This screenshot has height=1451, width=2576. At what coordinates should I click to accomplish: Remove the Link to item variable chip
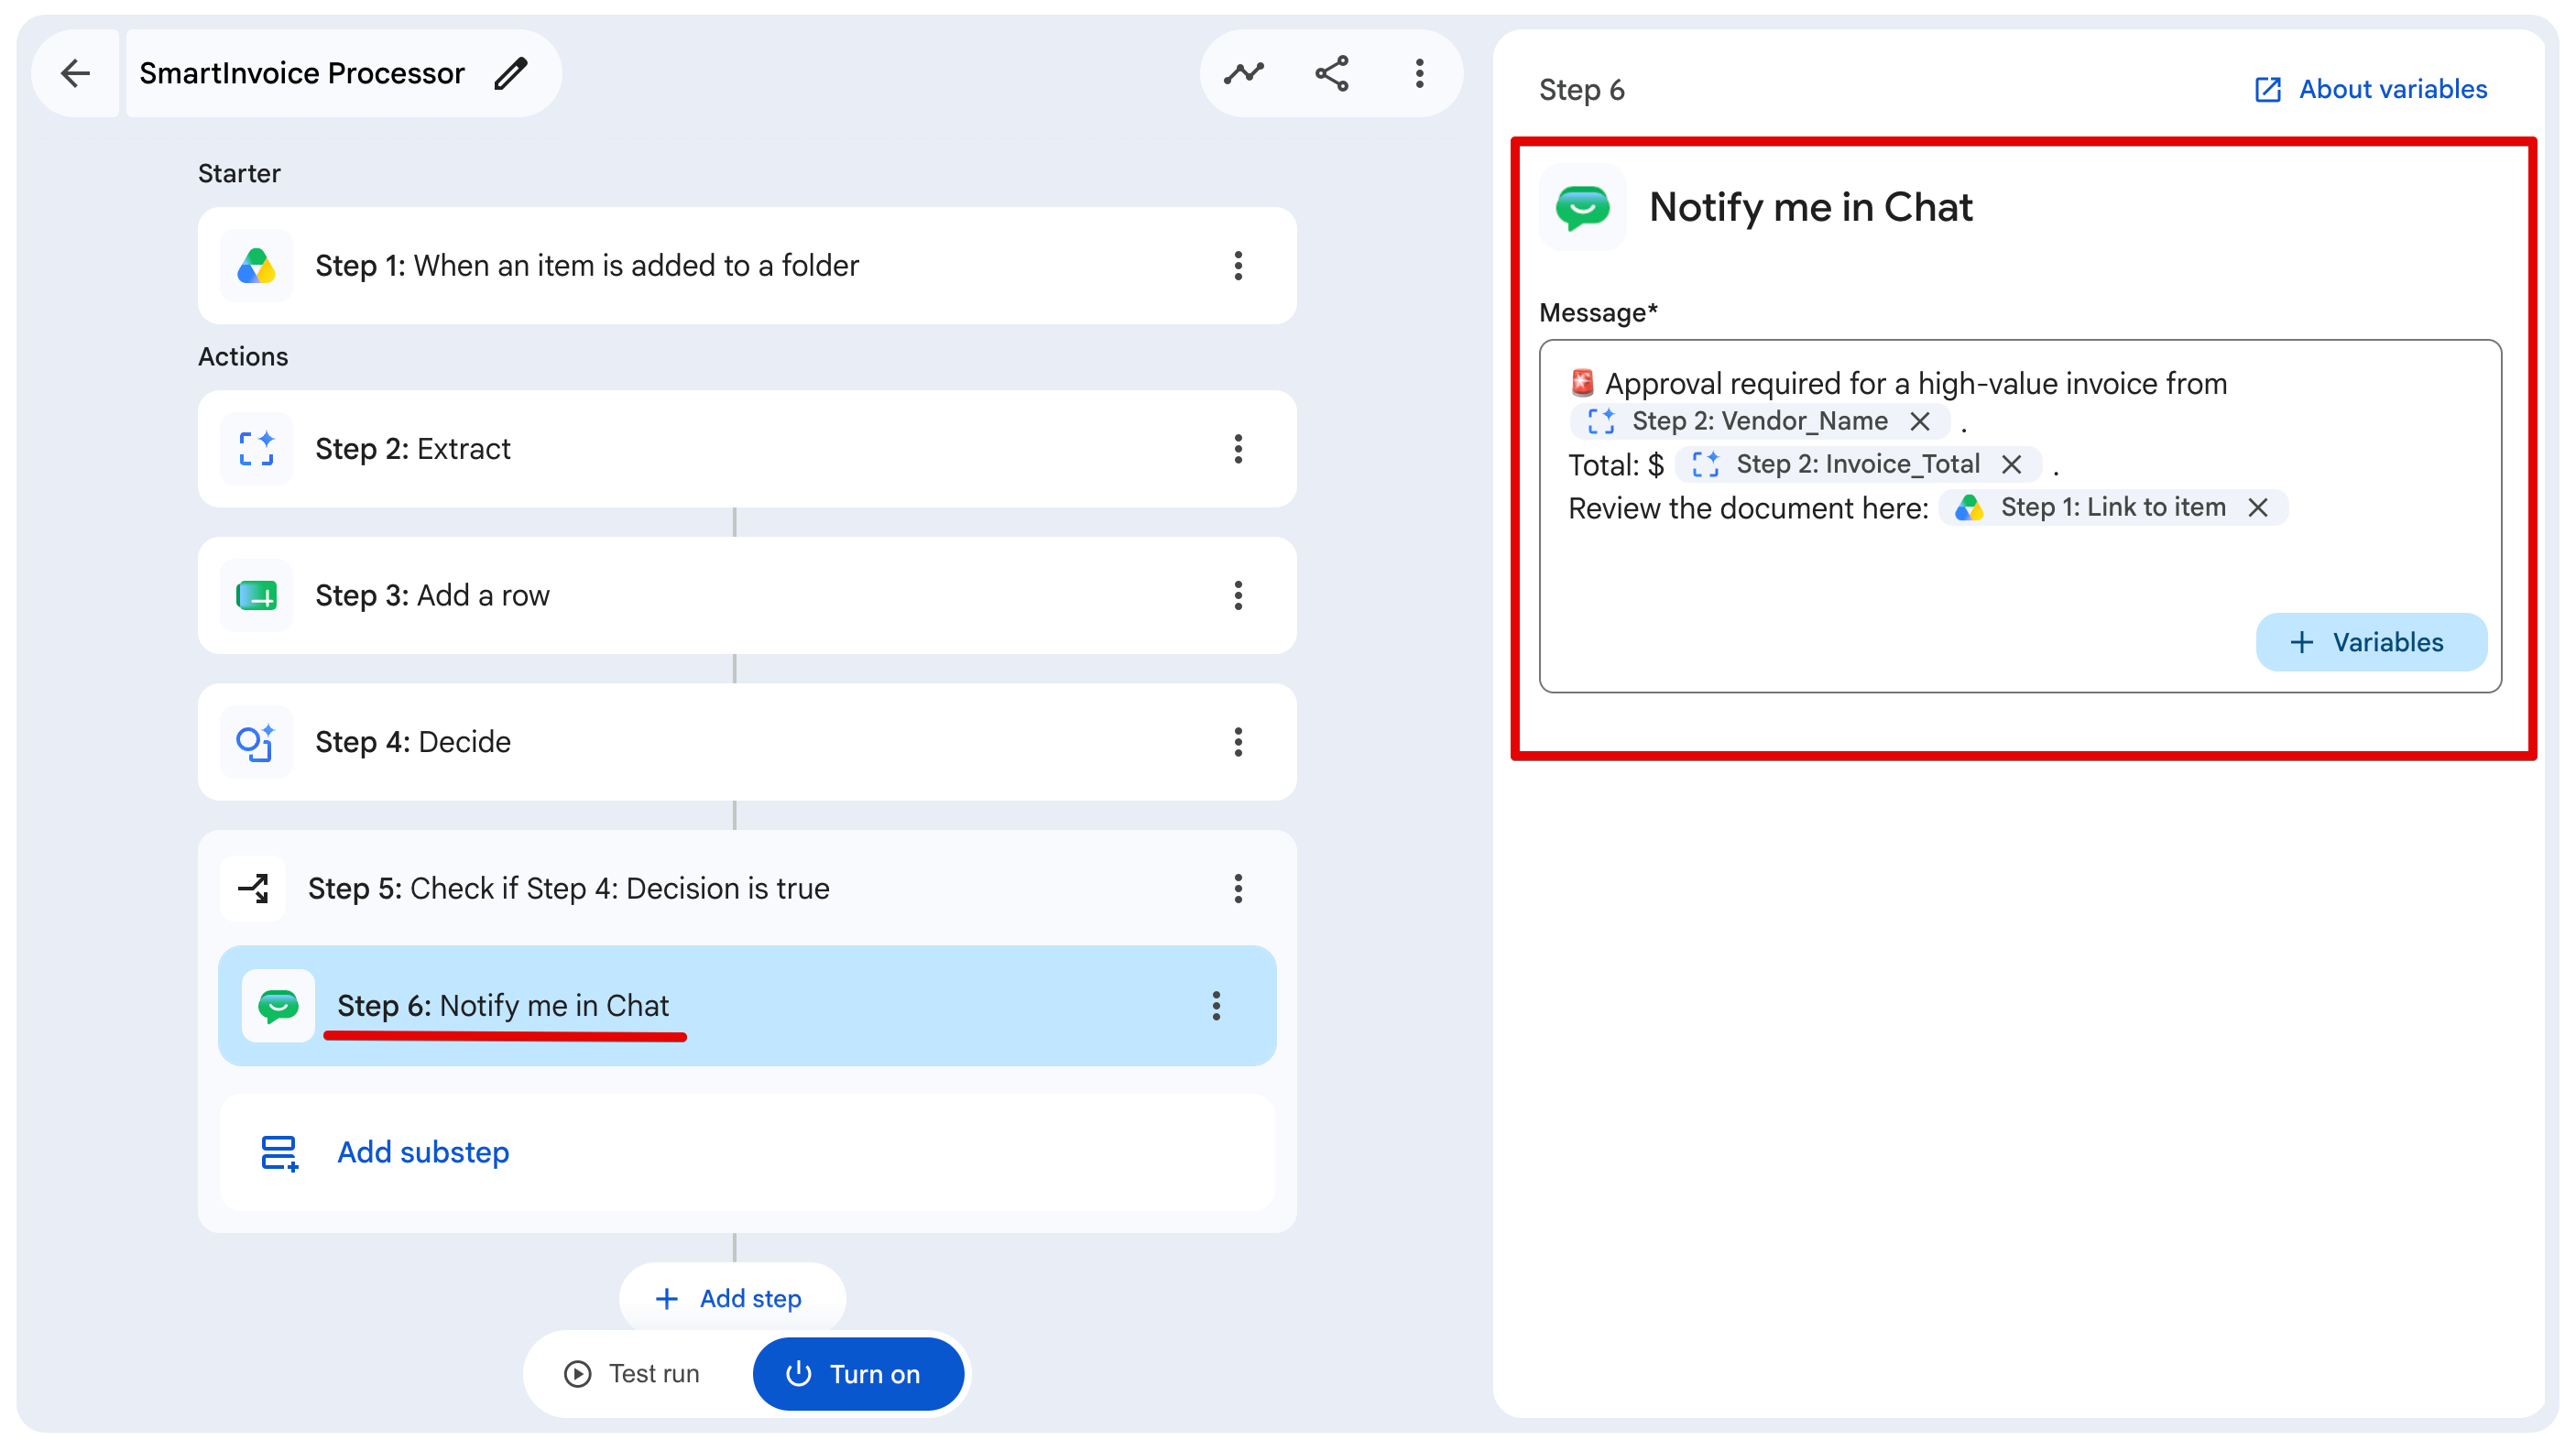(x=2257, y=507)
